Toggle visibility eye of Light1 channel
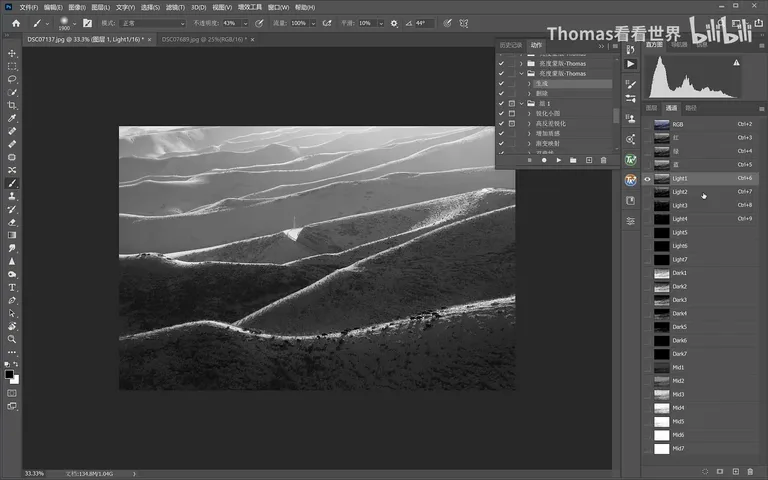 coord(647,179)
